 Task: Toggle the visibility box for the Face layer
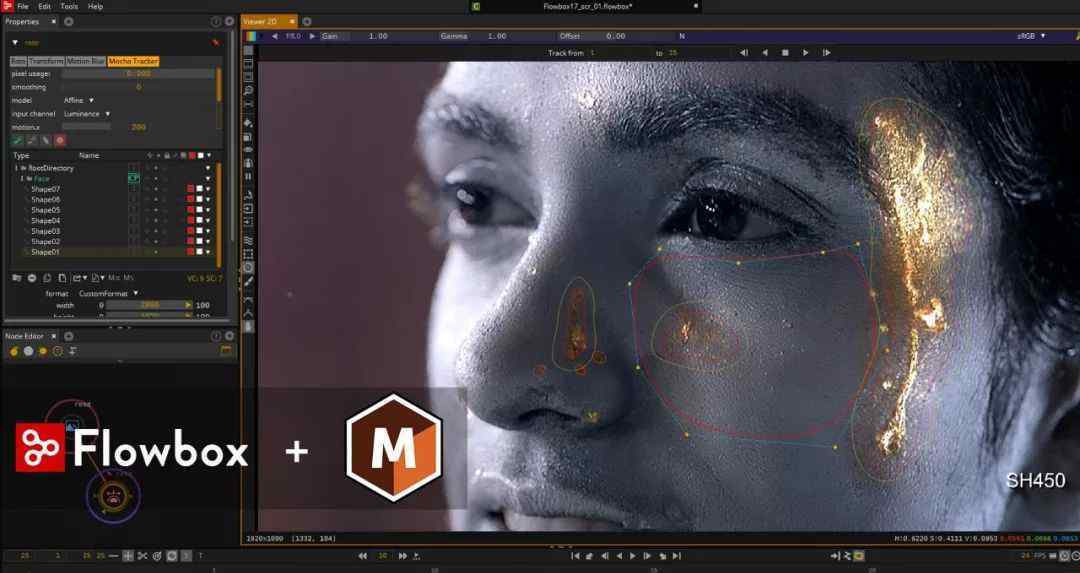click(133, 178)
